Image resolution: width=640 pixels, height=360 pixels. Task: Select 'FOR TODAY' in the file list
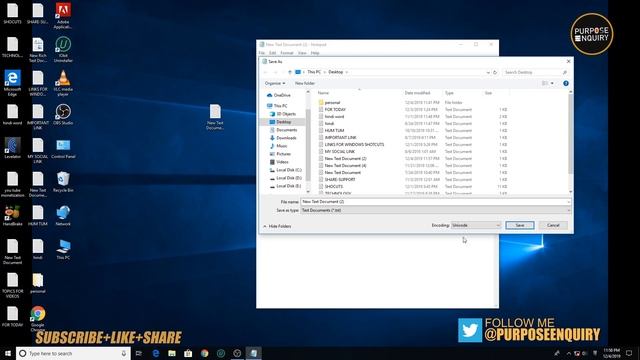335,110
